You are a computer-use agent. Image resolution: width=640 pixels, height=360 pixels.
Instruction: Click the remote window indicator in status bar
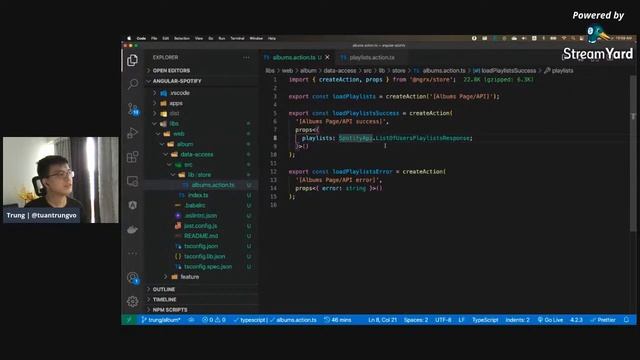(129, 320)
